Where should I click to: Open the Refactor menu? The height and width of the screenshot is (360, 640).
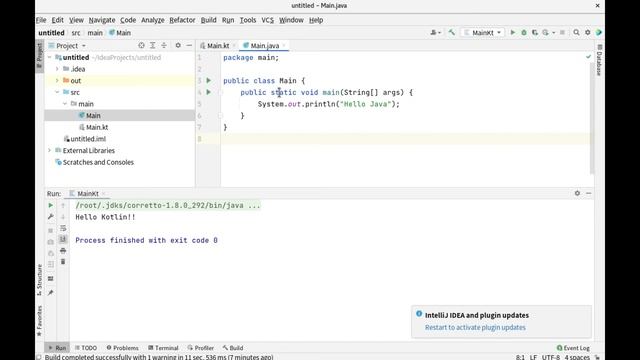click(x=182, y=20)
